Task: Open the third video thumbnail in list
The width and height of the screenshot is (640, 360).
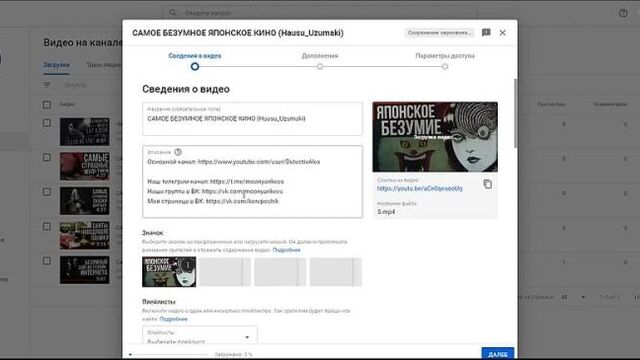Action: (x=85, y=201)
